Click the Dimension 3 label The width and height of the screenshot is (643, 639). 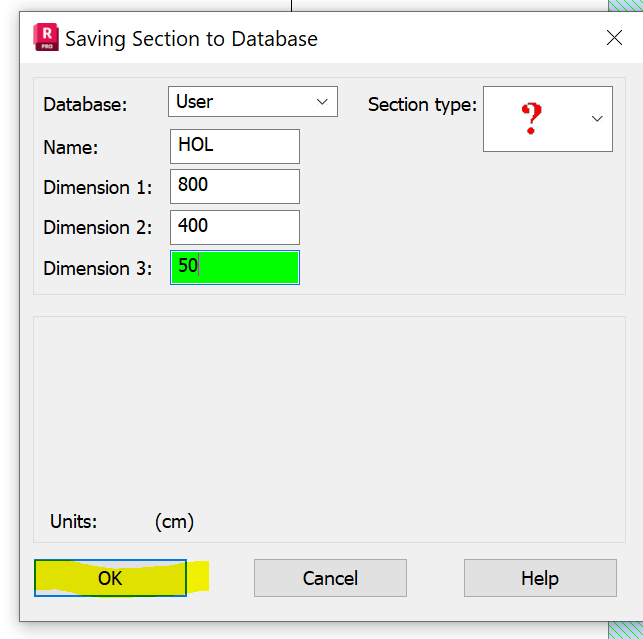98,268
